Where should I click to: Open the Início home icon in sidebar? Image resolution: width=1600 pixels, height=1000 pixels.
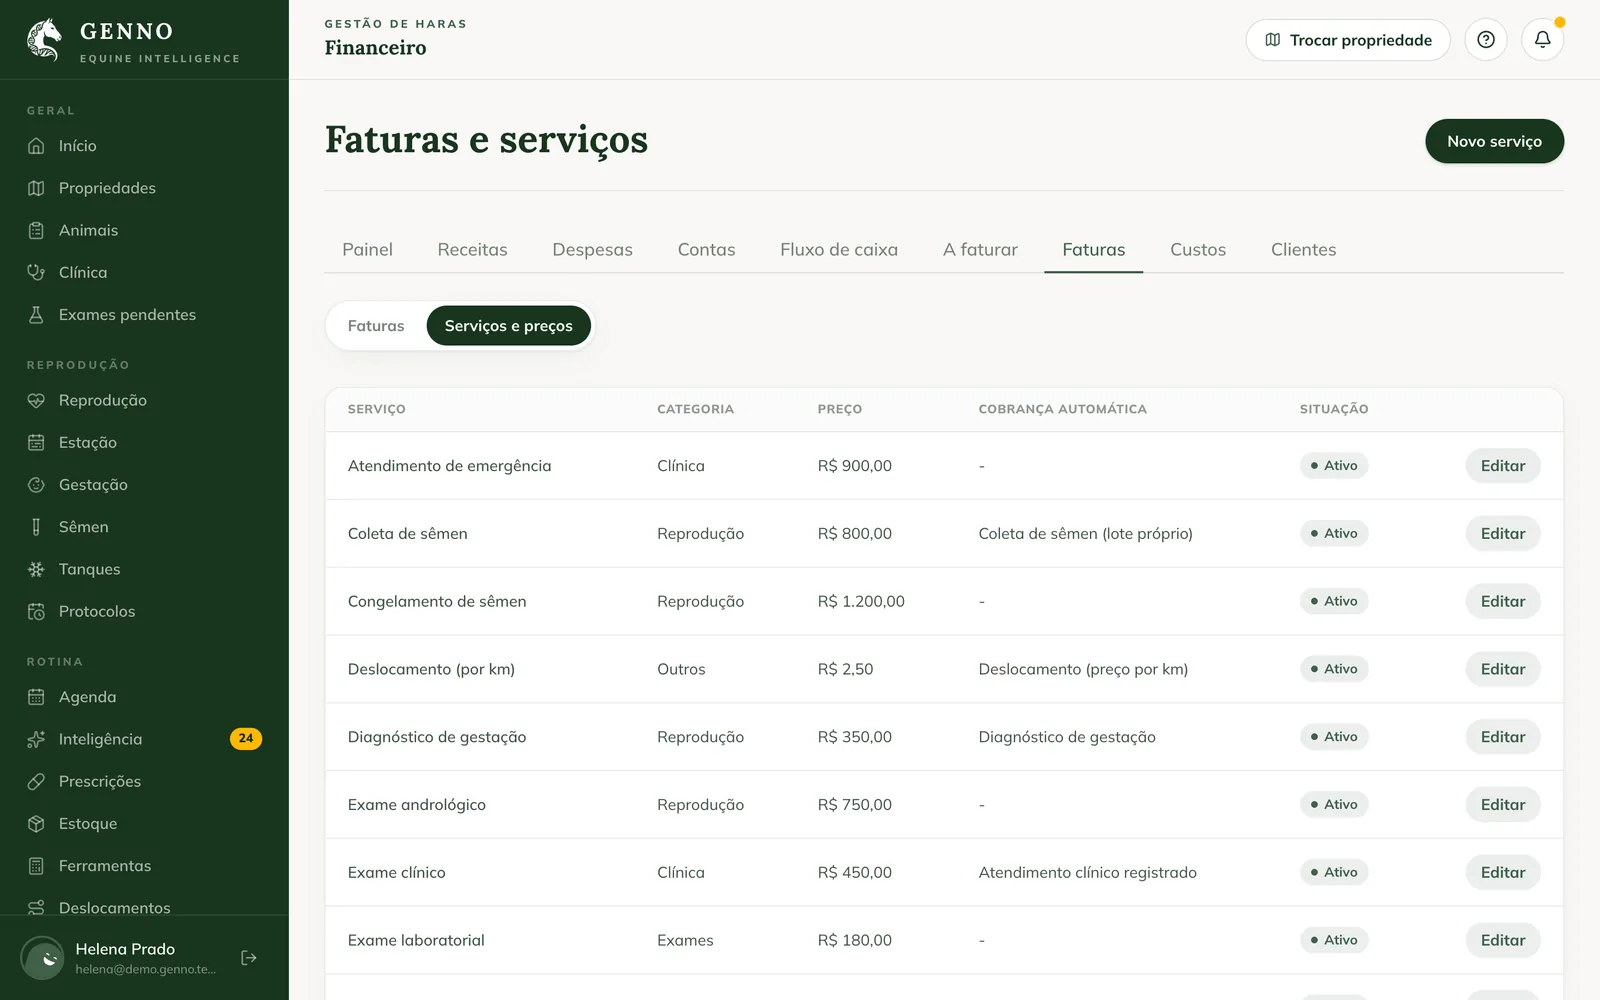(x=36, y=146)
